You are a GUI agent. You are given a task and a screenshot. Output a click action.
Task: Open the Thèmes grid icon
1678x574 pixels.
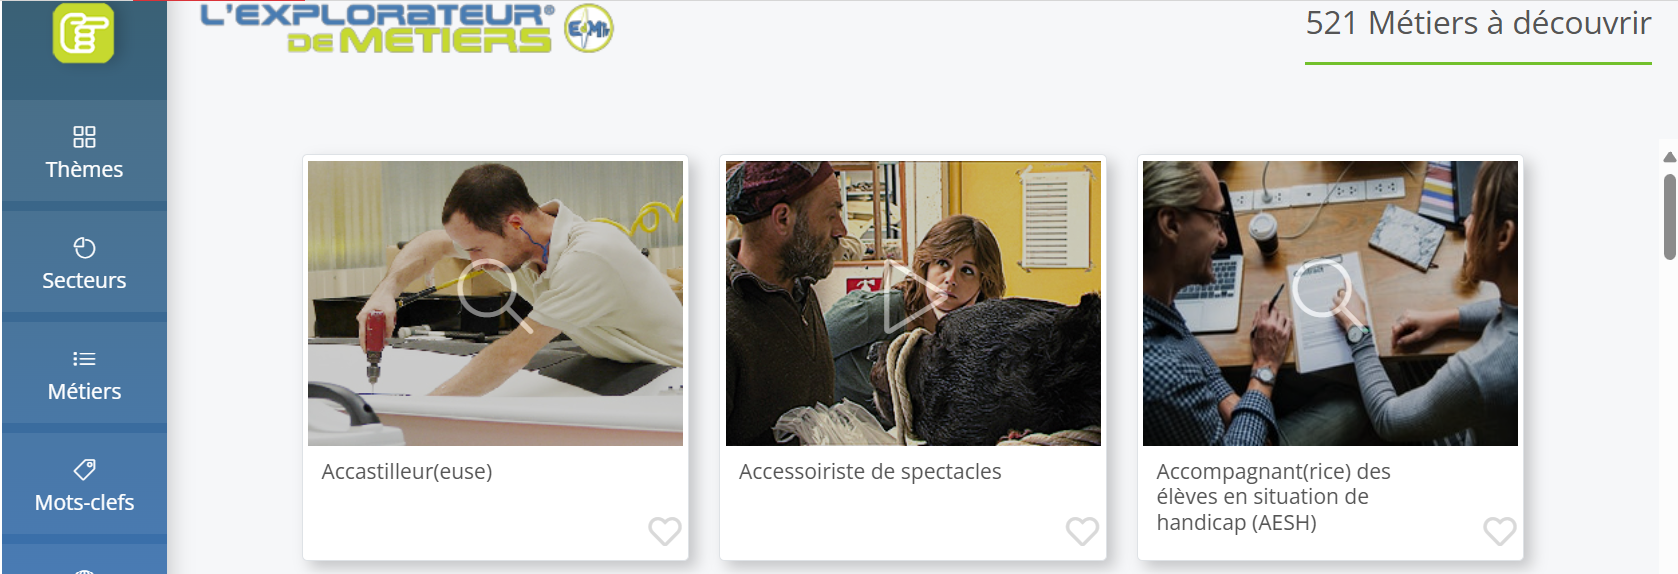[84, 137]
